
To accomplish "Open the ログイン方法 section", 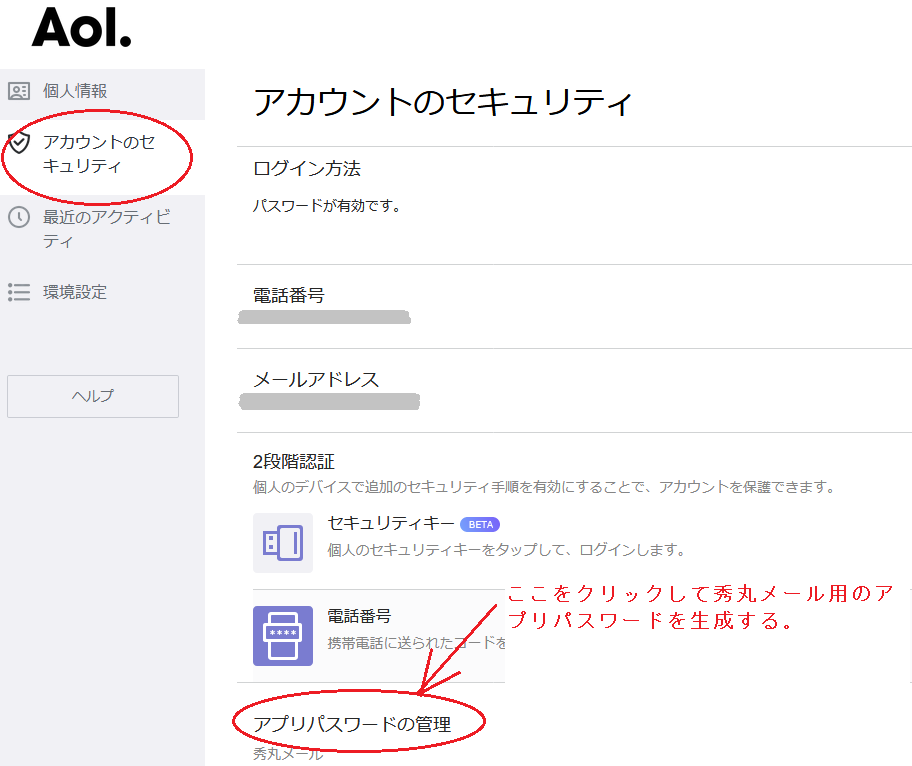I will pyautogui.click(x=307, y=168).
